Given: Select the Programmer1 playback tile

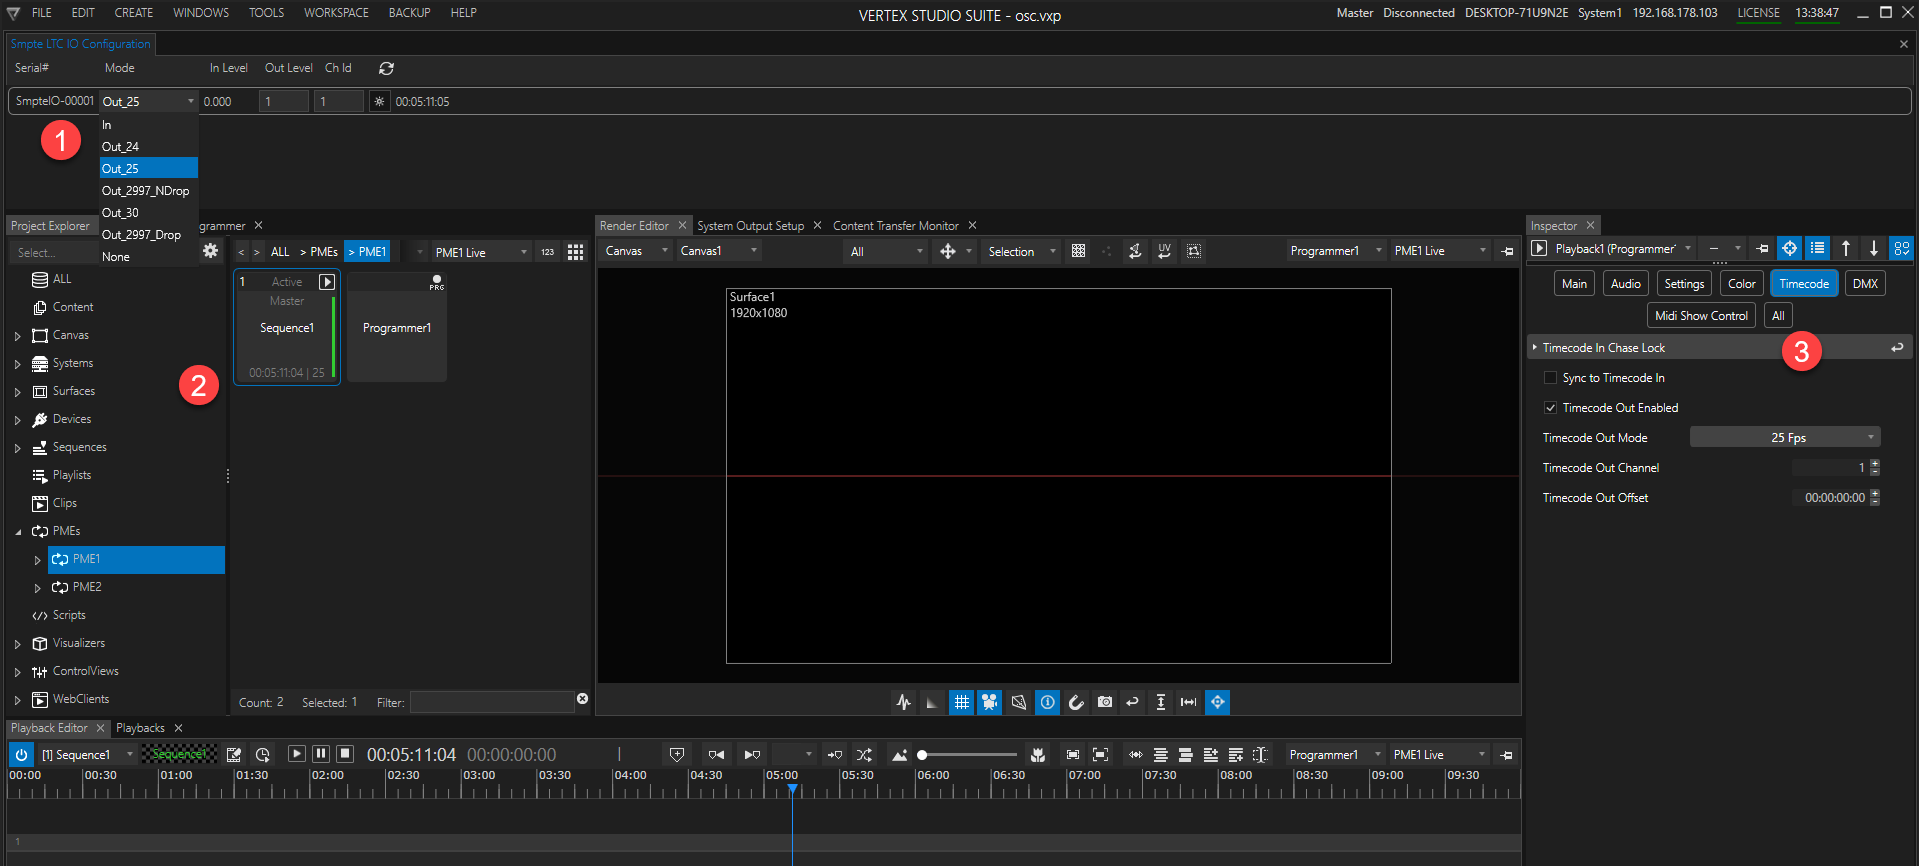Looking at the screenshot, I should (397, 327).
